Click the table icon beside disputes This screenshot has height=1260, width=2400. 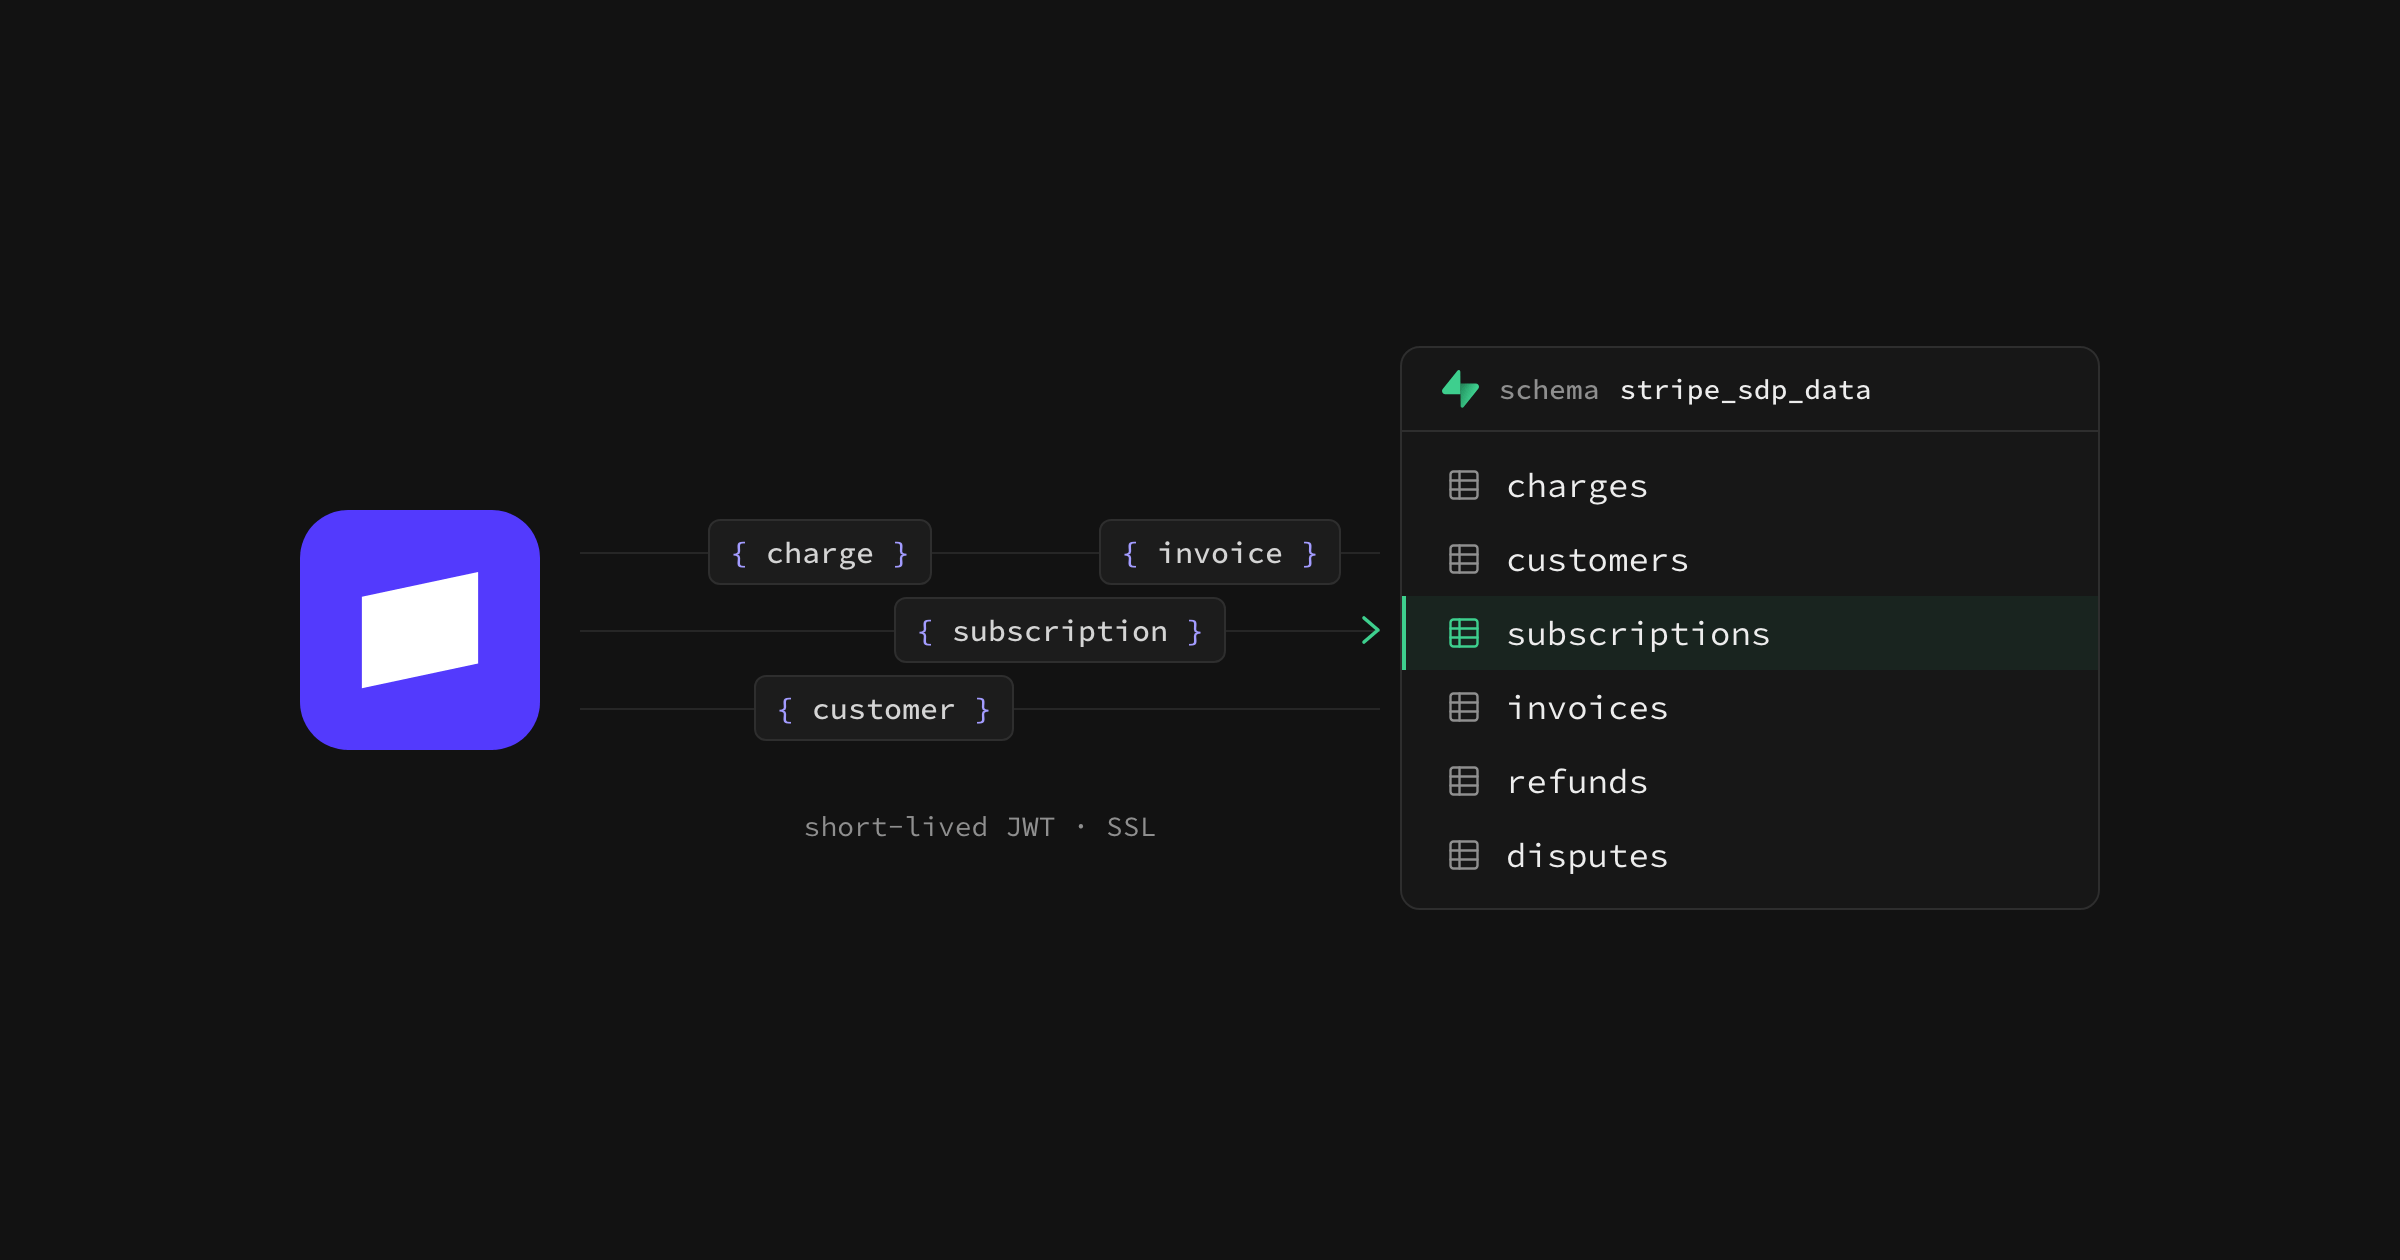tap(1464, 855)
